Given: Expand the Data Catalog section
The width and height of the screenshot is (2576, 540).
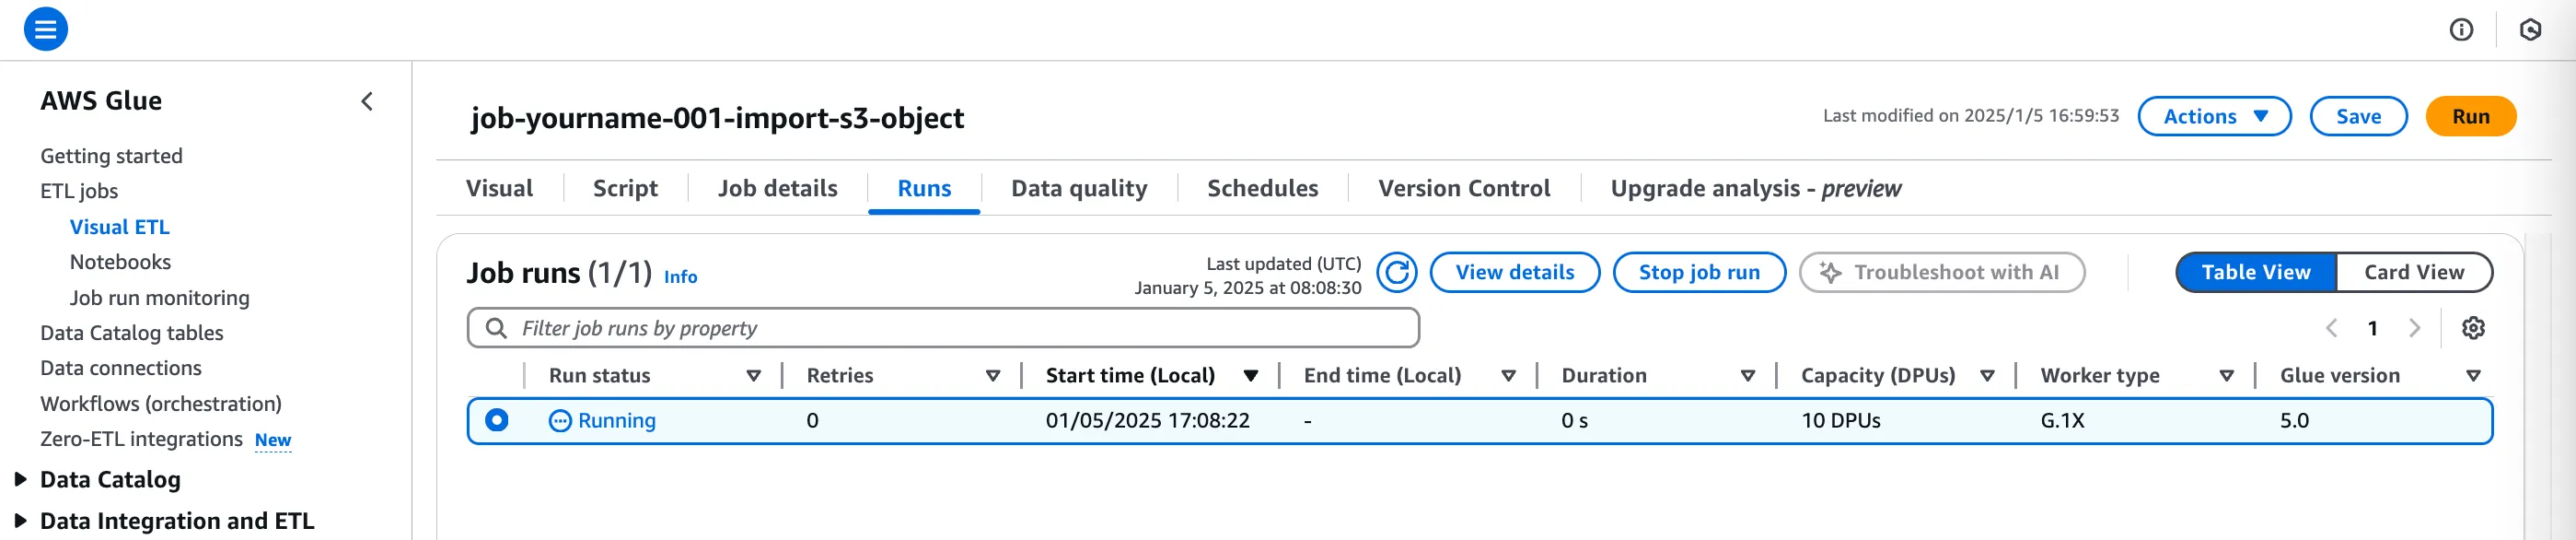Looking at the screenshot, I should [20, 480].
